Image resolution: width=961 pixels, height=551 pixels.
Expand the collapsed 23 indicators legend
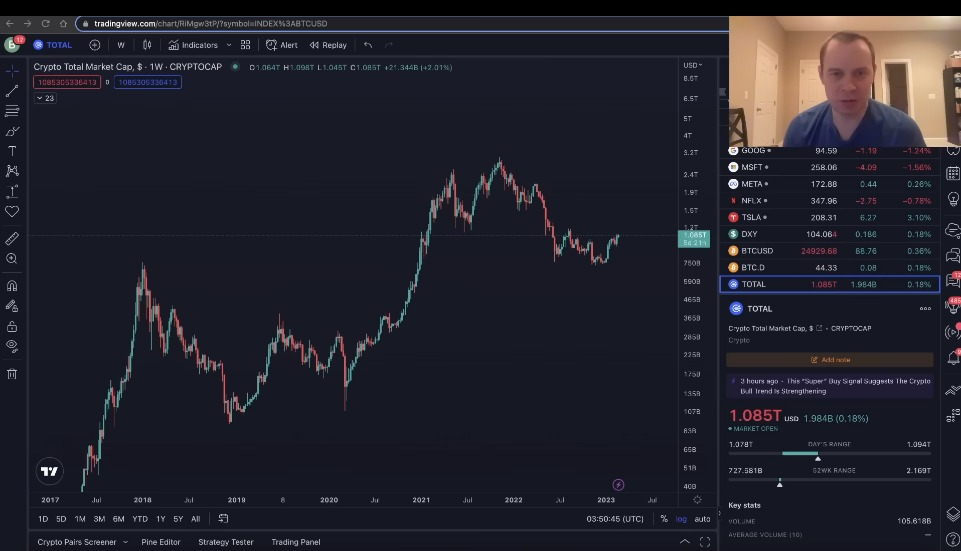click(45, 98)
